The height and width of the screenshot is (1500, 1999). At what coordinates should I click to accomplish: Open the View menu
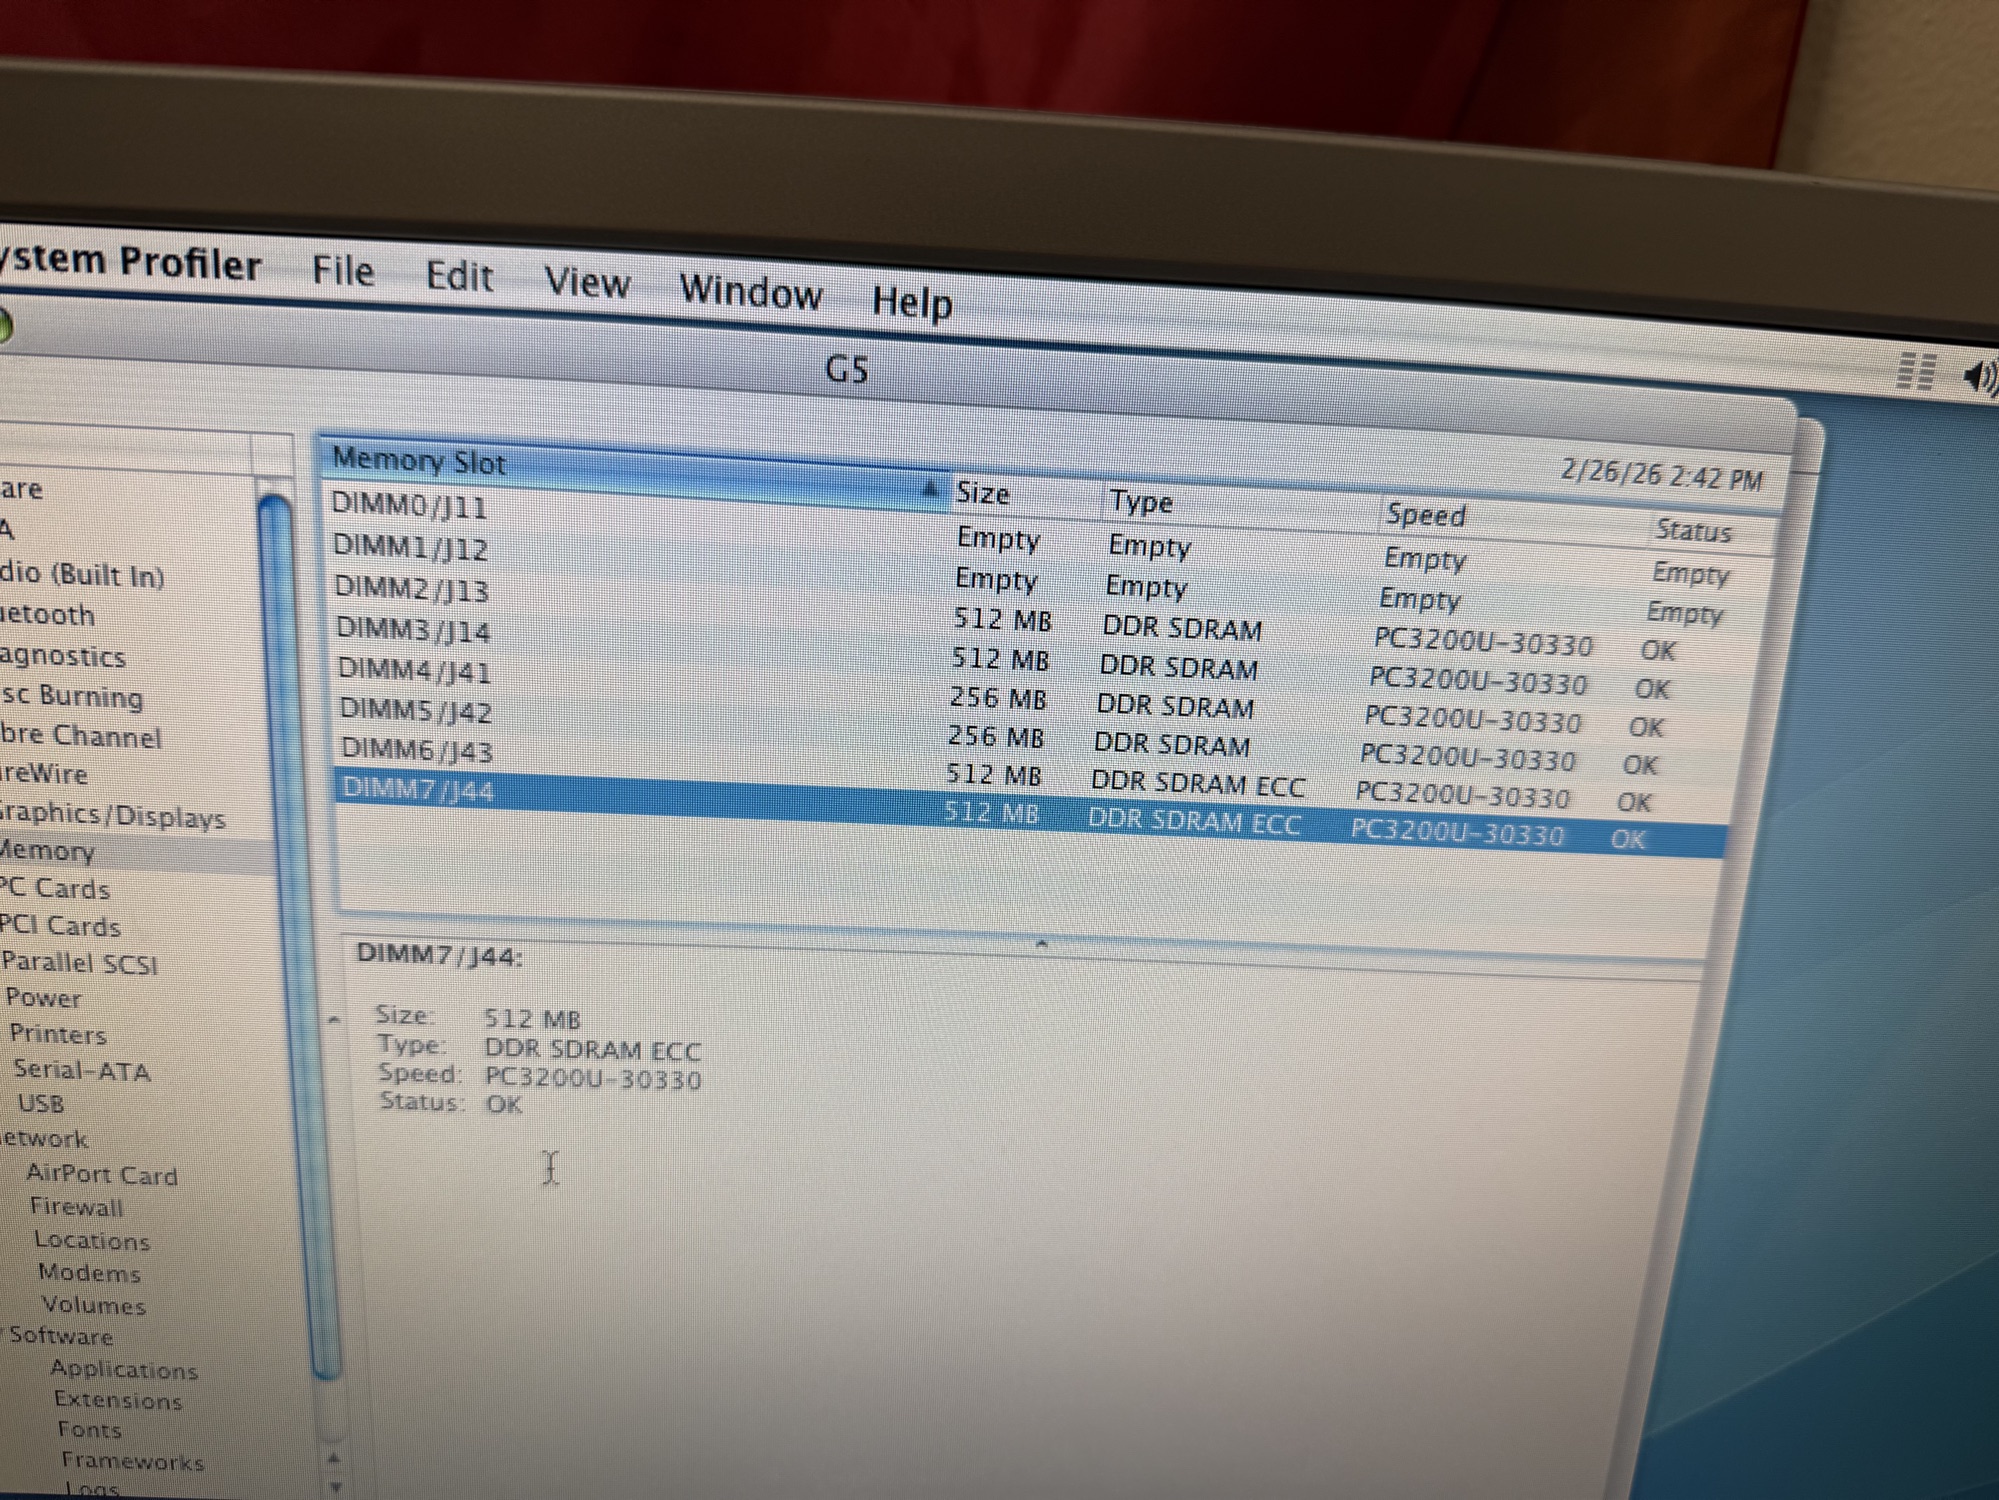coord(587,283)
